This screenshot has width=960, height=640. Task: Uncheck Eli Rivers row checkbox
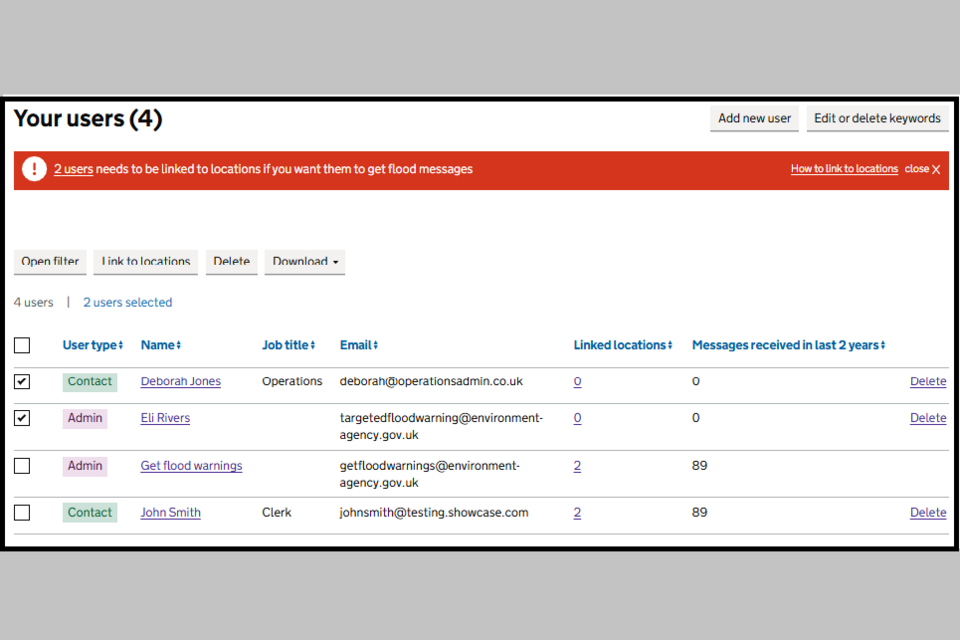click(x=22, y=418)
